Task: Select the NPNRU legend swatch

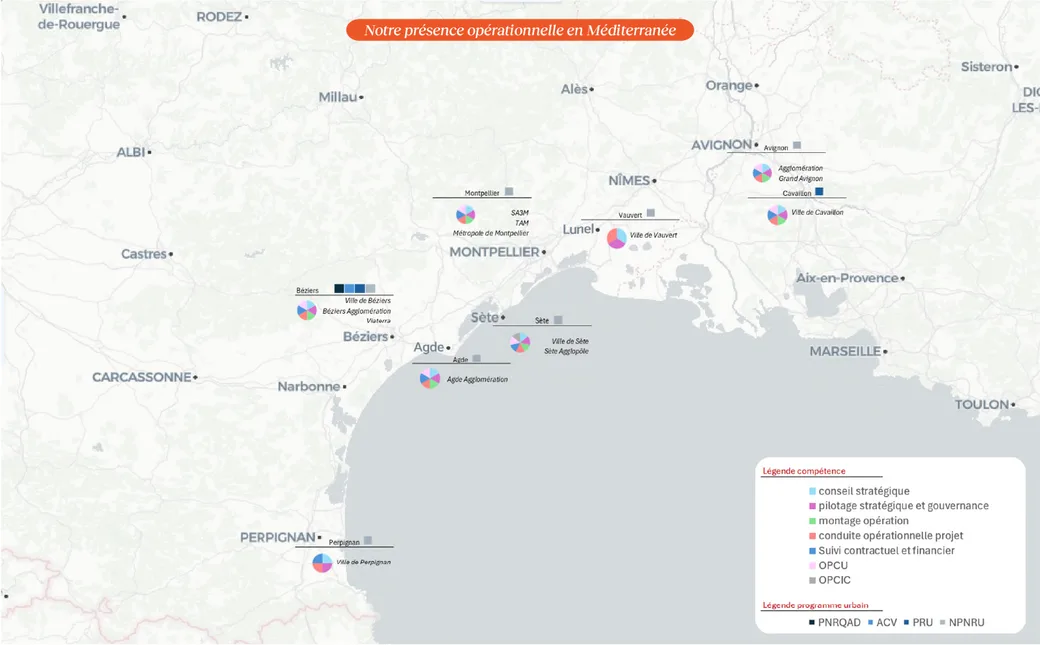Action: pyautogui.click(x=942, y=622)
